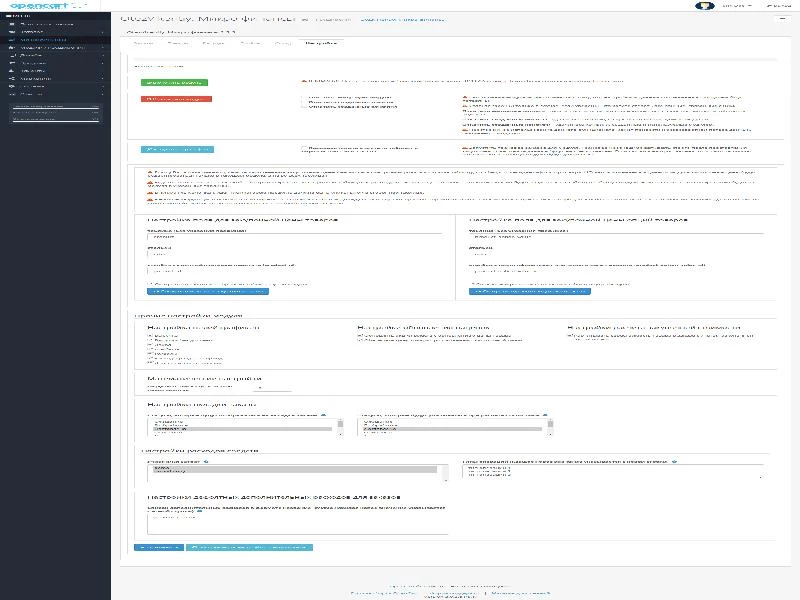Focus the first wide input in the right panel
Screen dimensions: 800x600
click(x=616, y=237)
